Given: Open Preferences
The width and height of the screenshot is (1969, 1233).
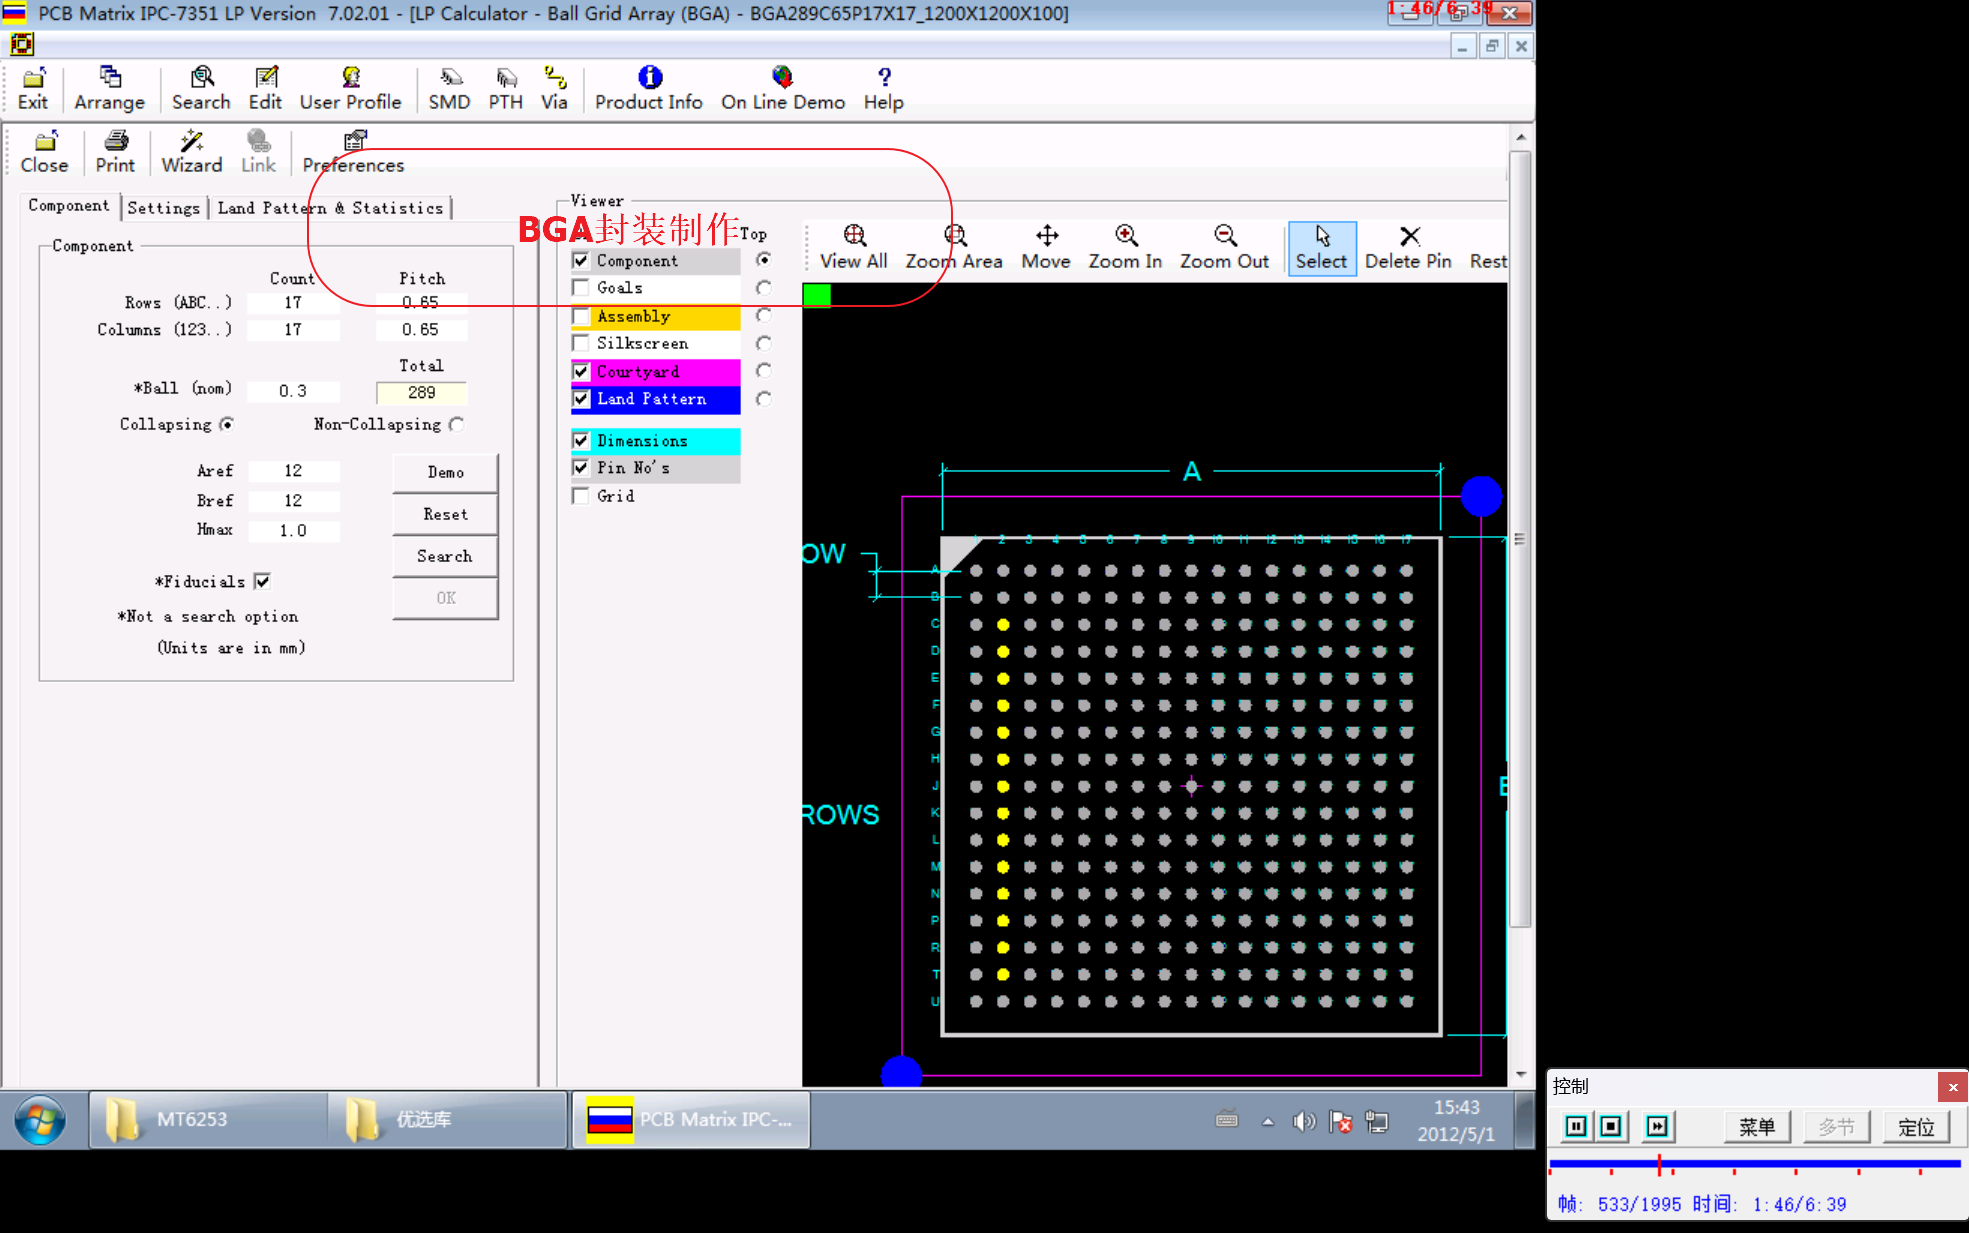Looking at the screenshot, I should (353, 152).
